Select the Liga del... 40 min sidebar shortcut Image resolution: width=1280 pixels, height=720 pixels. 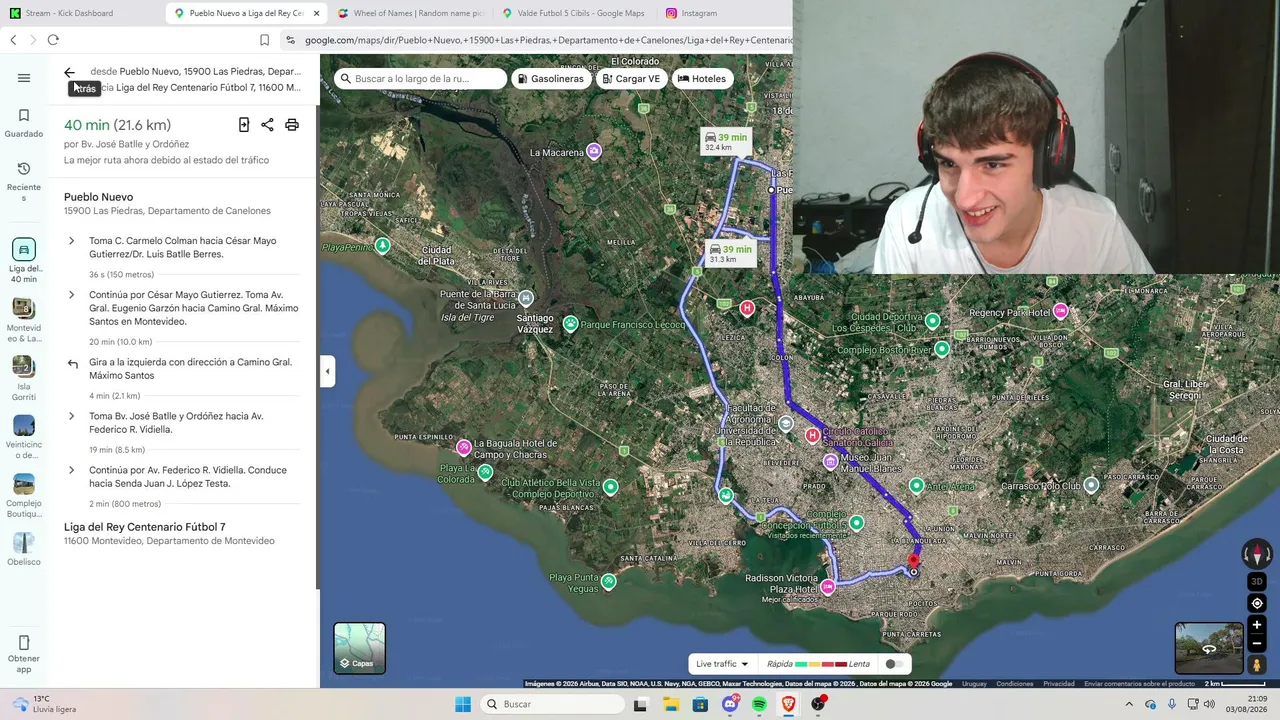24,261
